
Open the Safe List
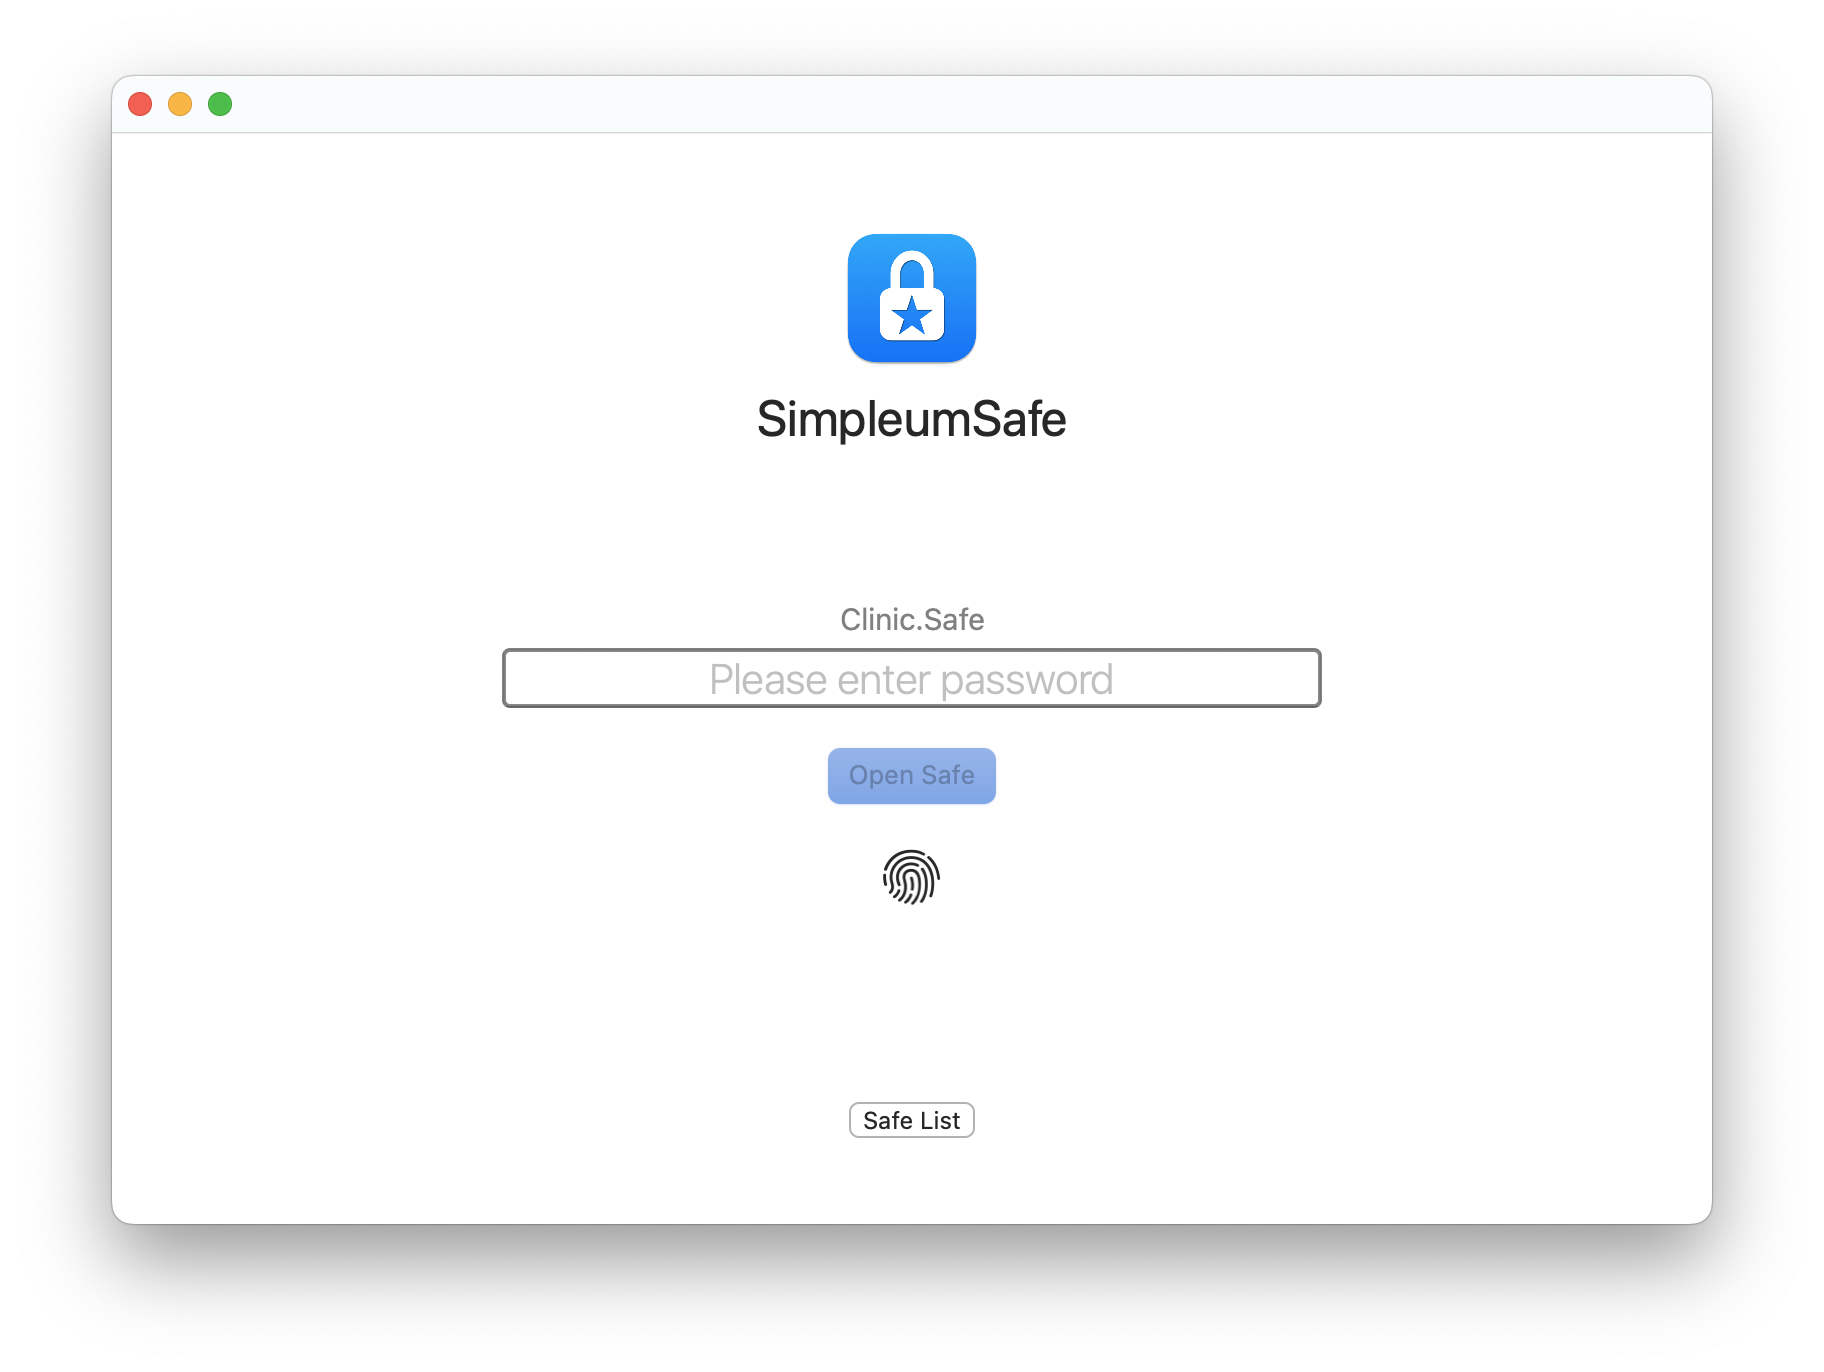[x=911, y=1120]
